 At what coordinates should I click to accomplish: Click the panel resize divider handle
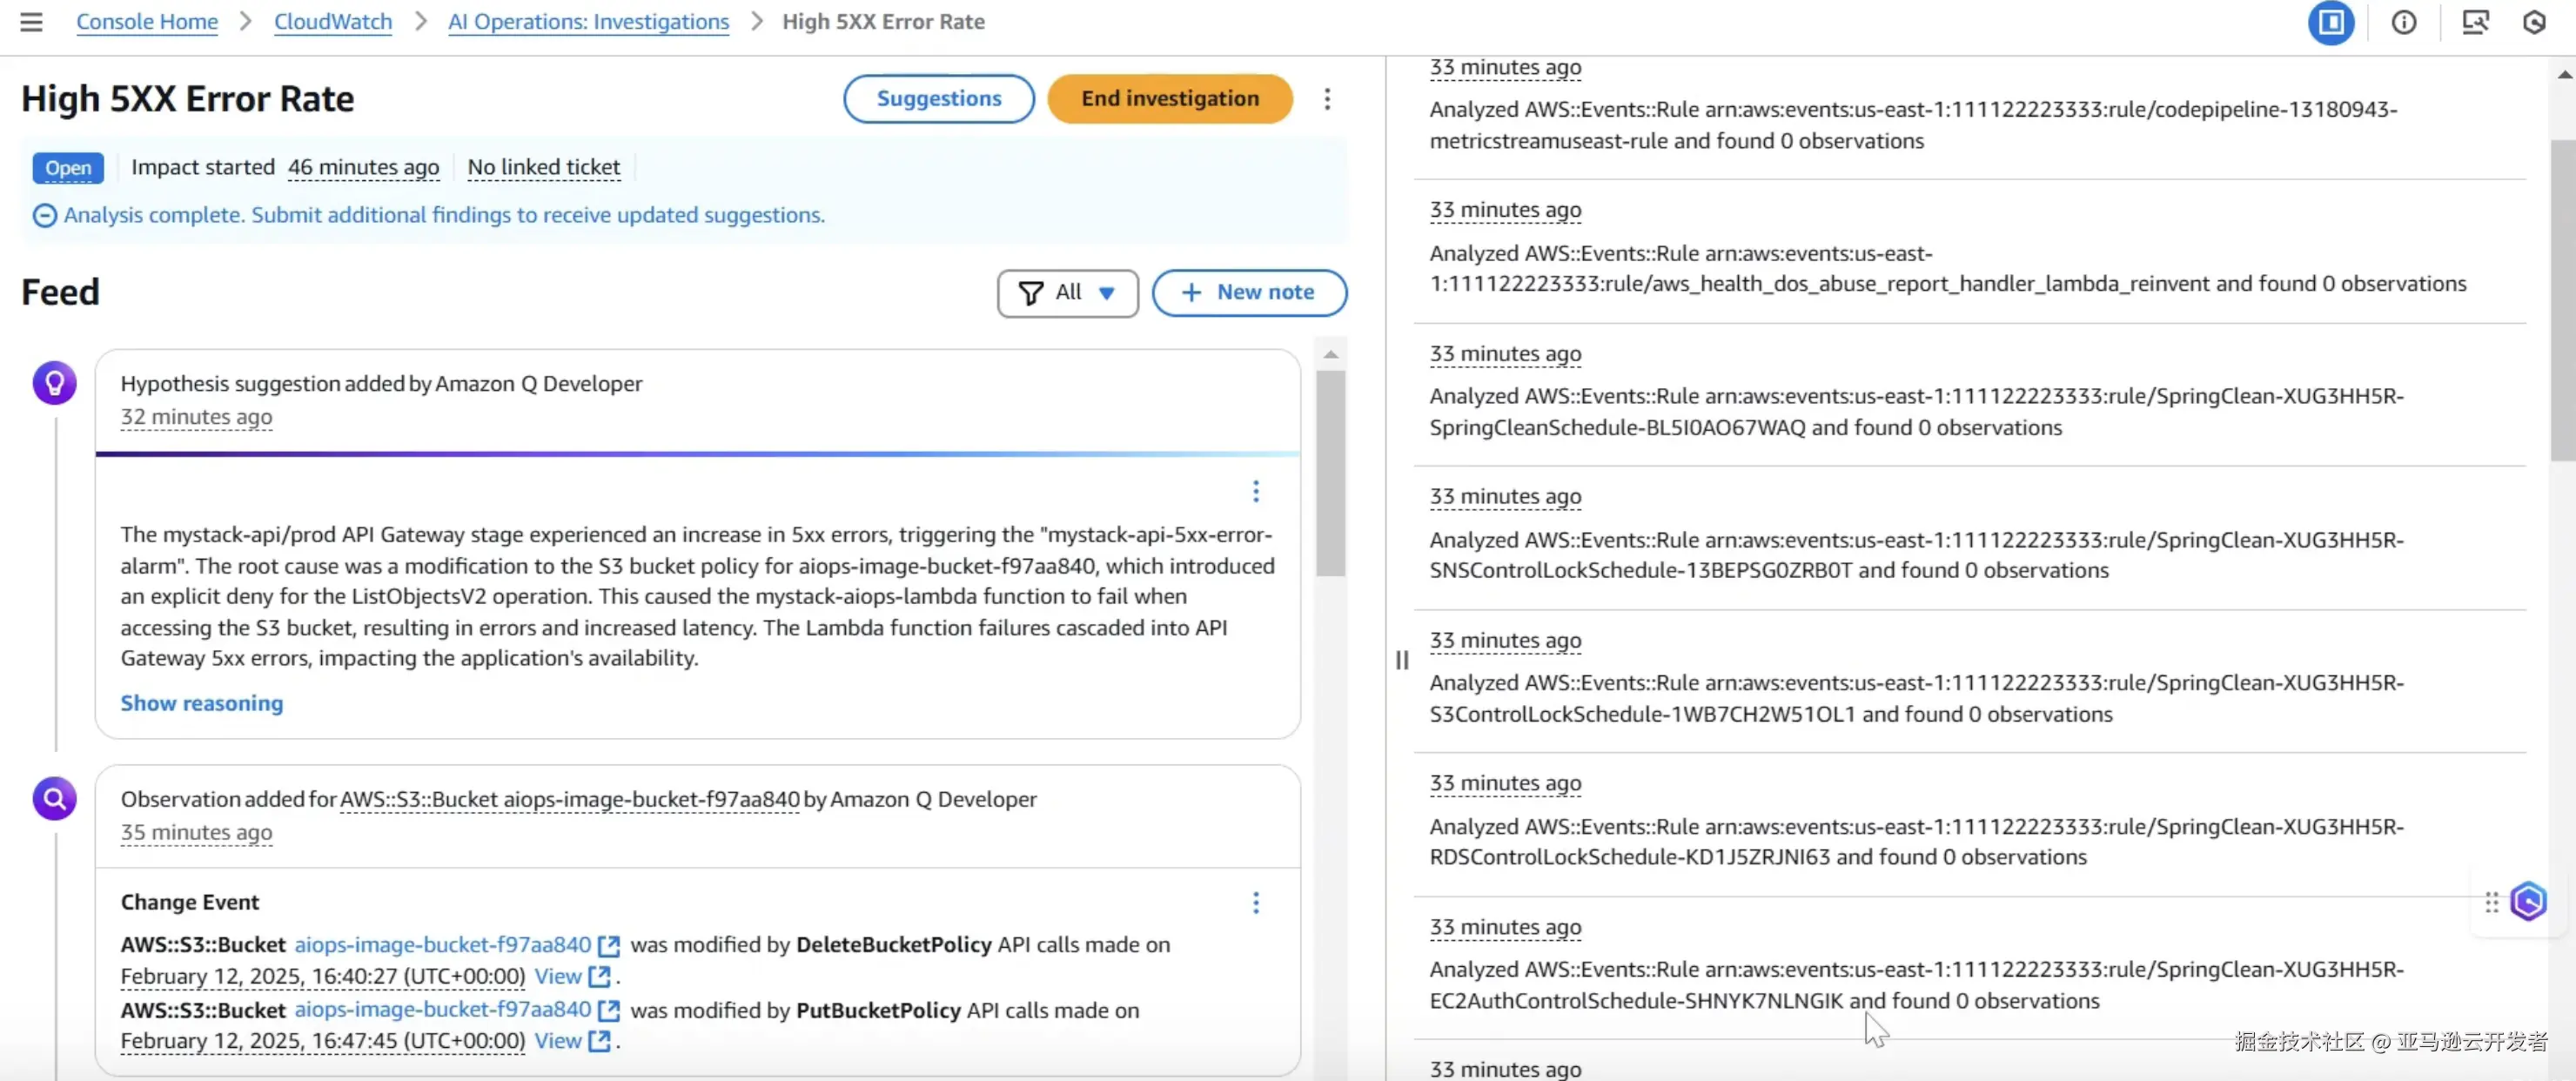click(1402, 660)
